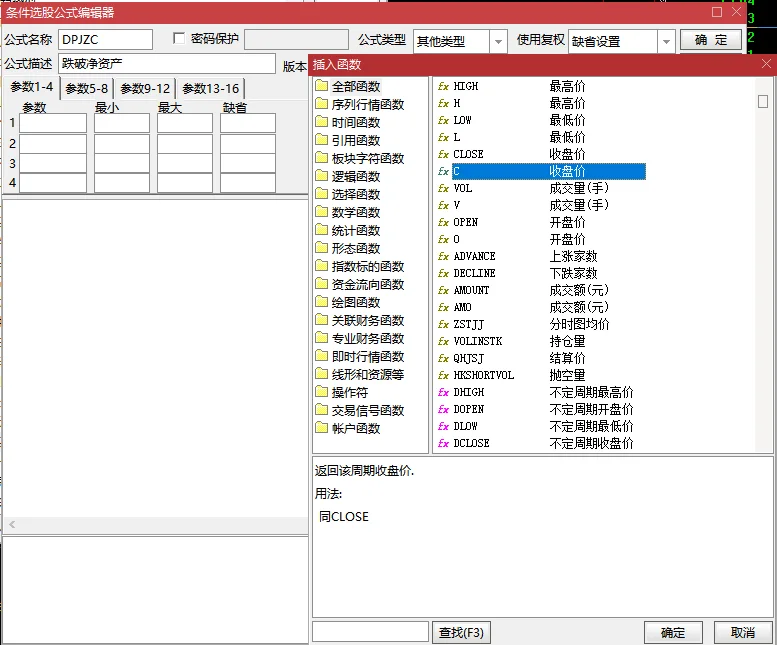Image resolution: width=777 pixels, height=645 pixels.
Task: Open the 指数标的函数 folder icon
Action: click(322, 266)
